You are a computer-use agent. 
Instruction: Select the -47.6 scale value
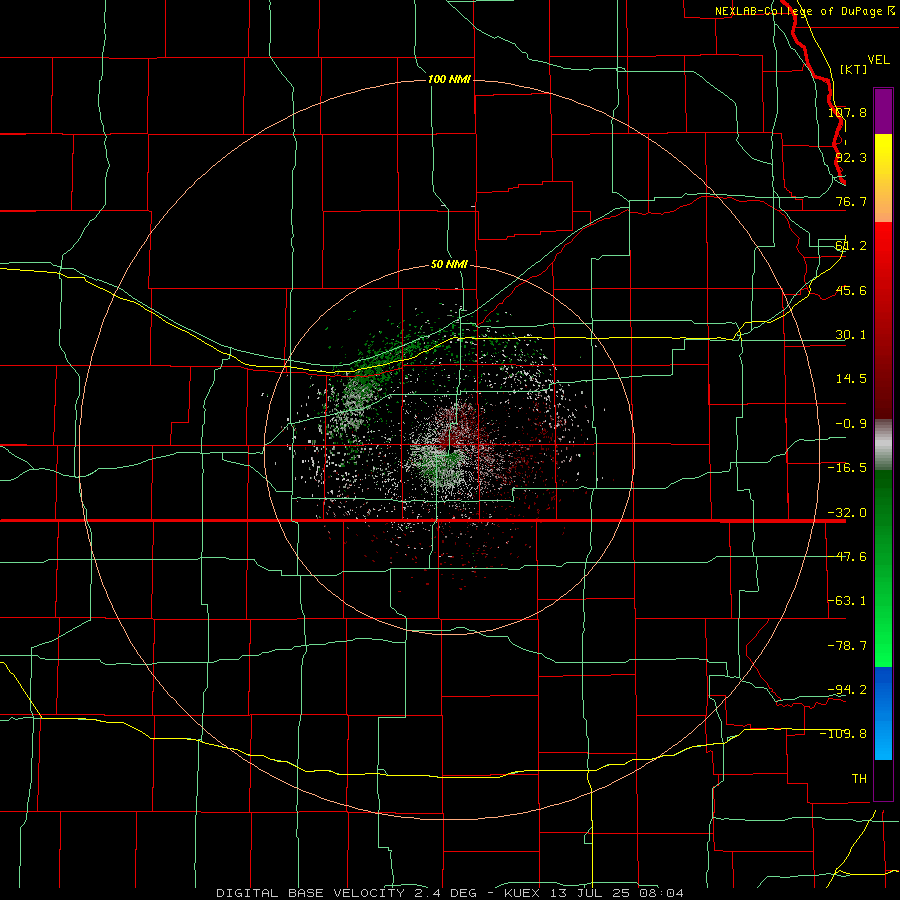tap(847, 557)
